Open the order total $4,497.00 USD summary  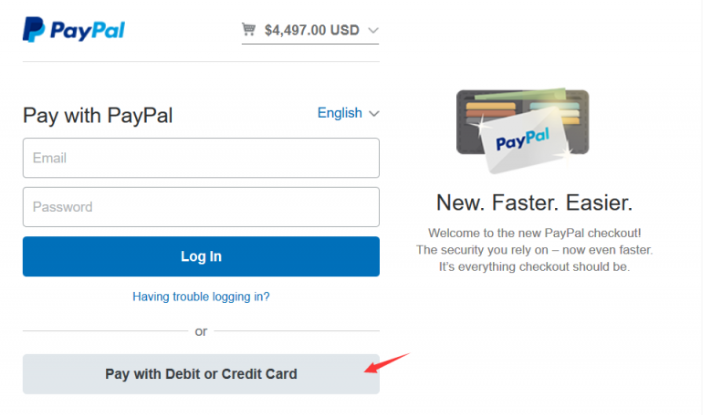(310, 30)
